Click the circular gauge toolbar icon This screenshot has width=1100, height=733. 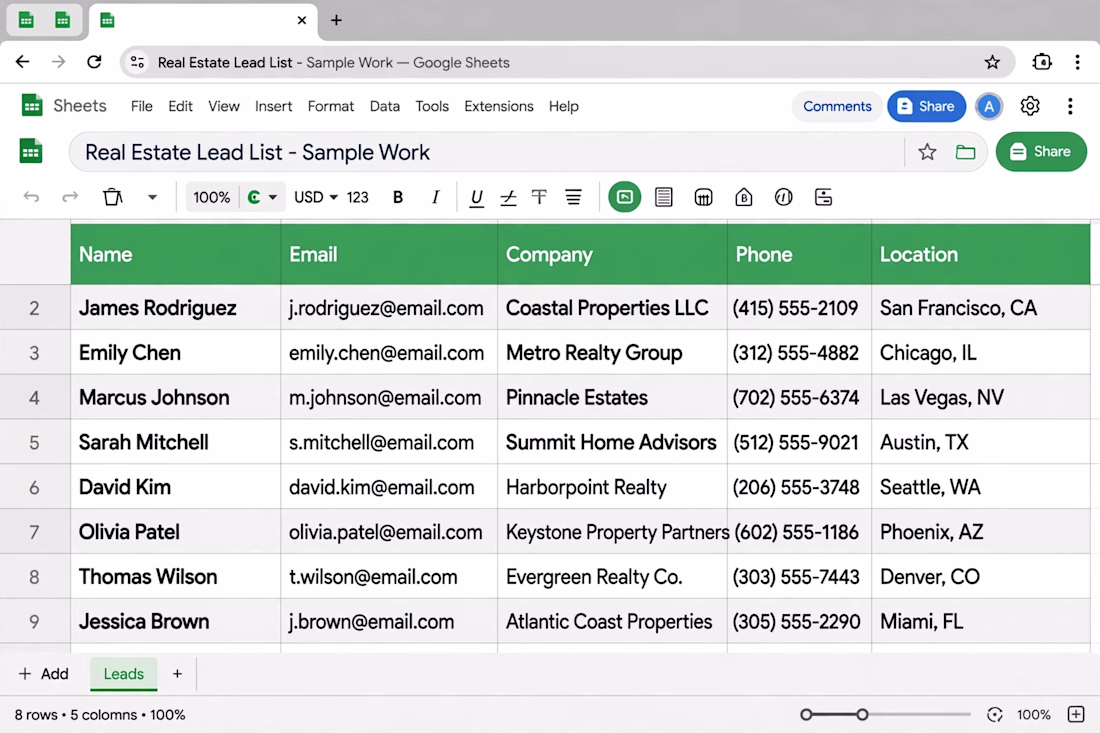click(784, 197)
